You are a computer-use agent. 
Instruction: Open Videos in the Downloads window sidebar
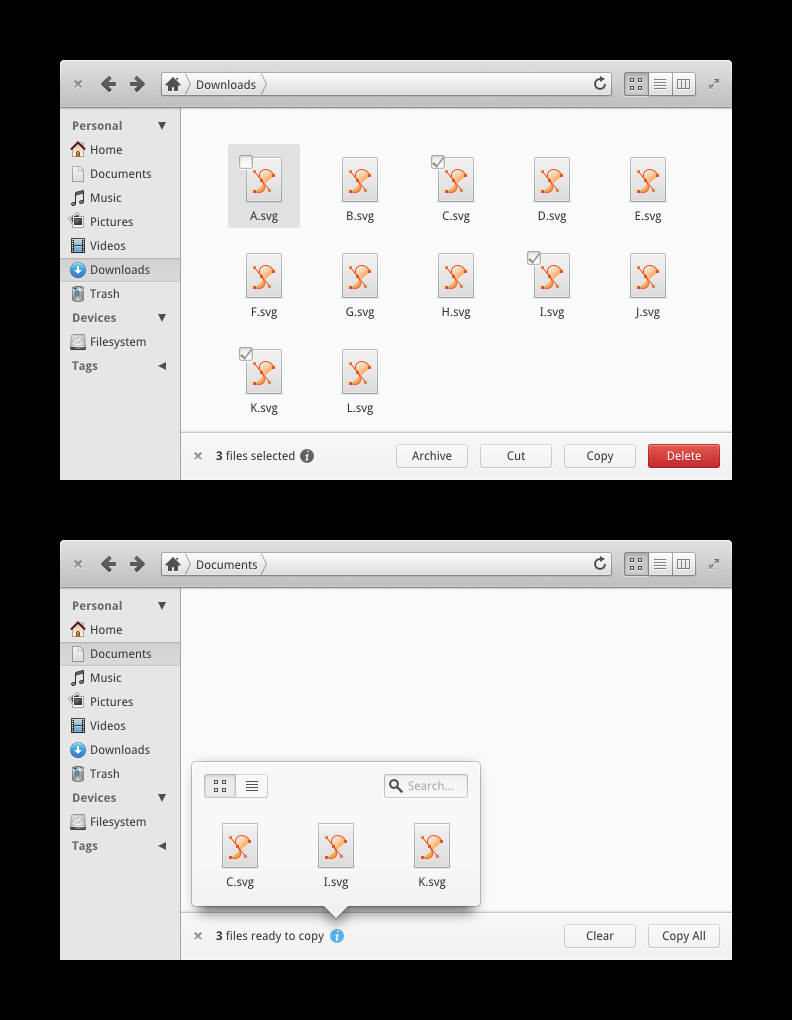(120, 246)
